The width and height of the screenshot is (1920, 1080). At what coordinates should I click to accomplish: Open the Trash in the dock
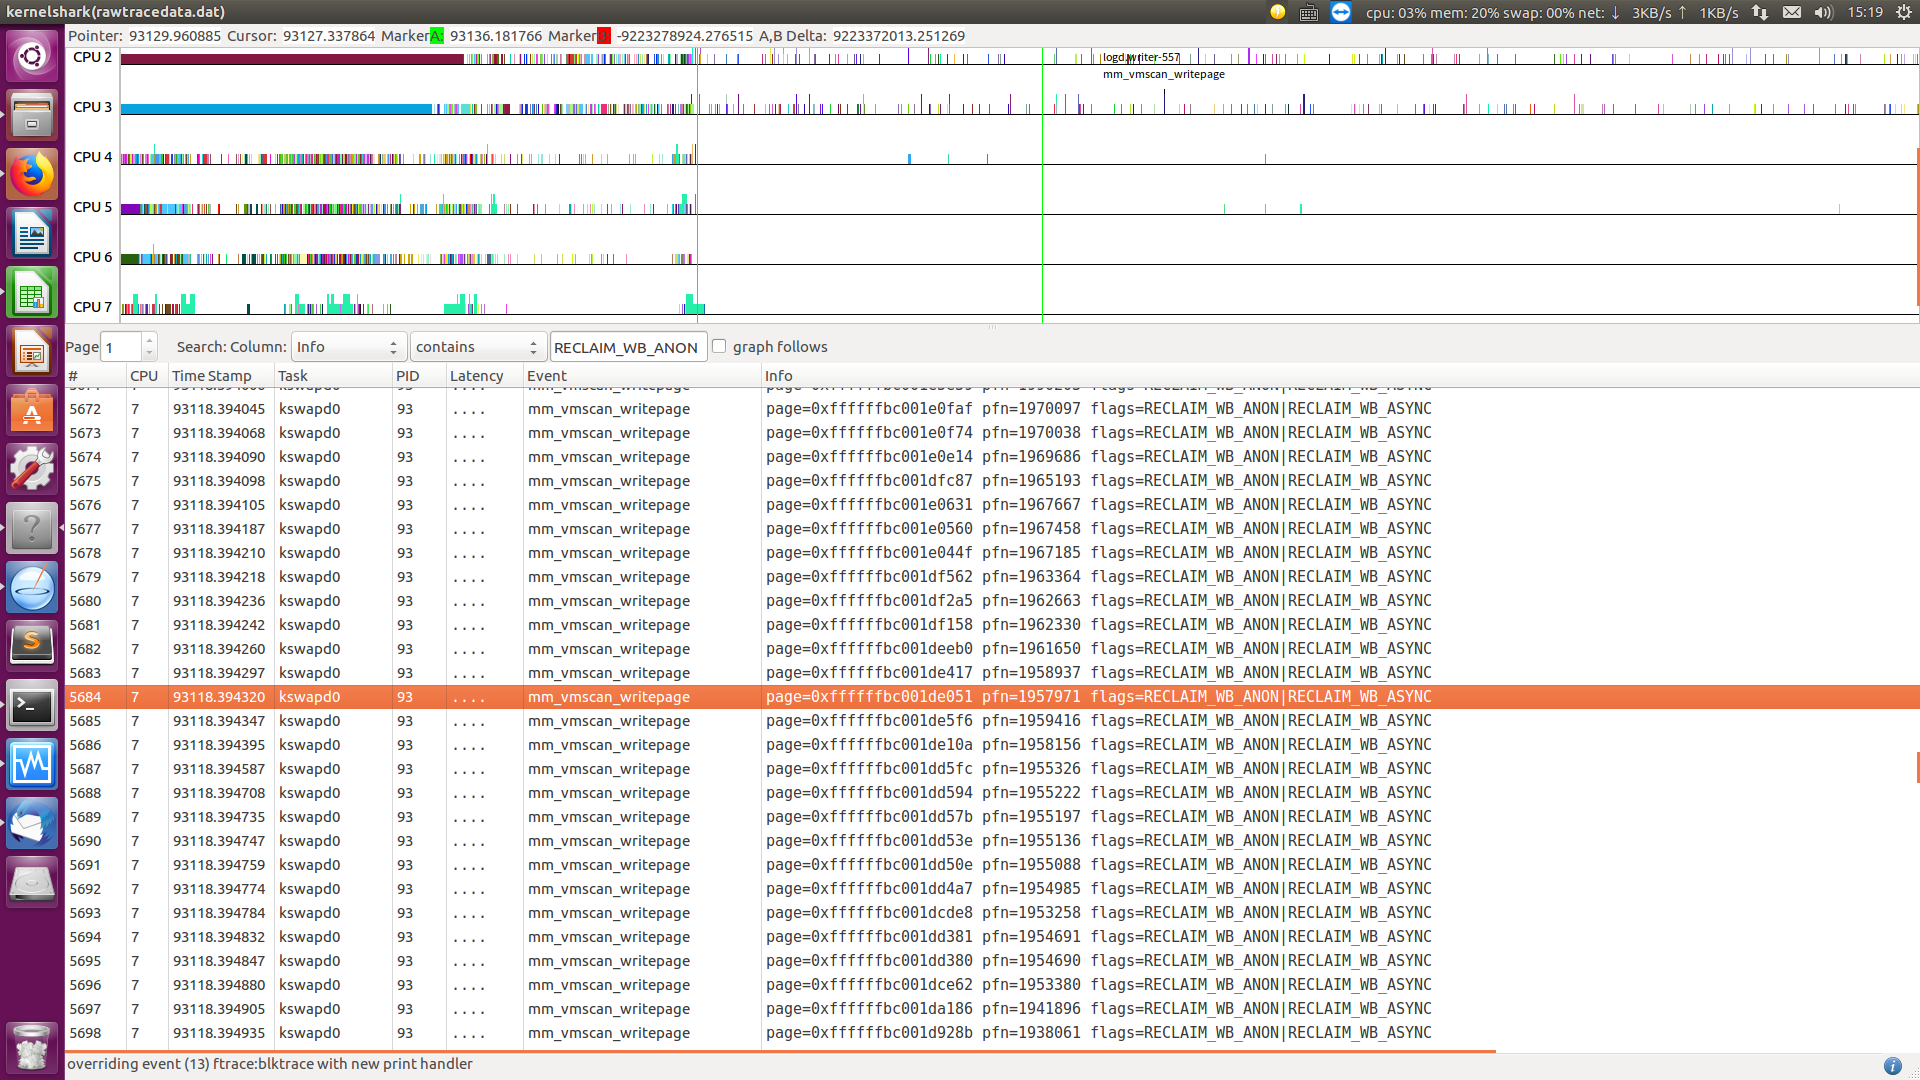(32, 1046)
